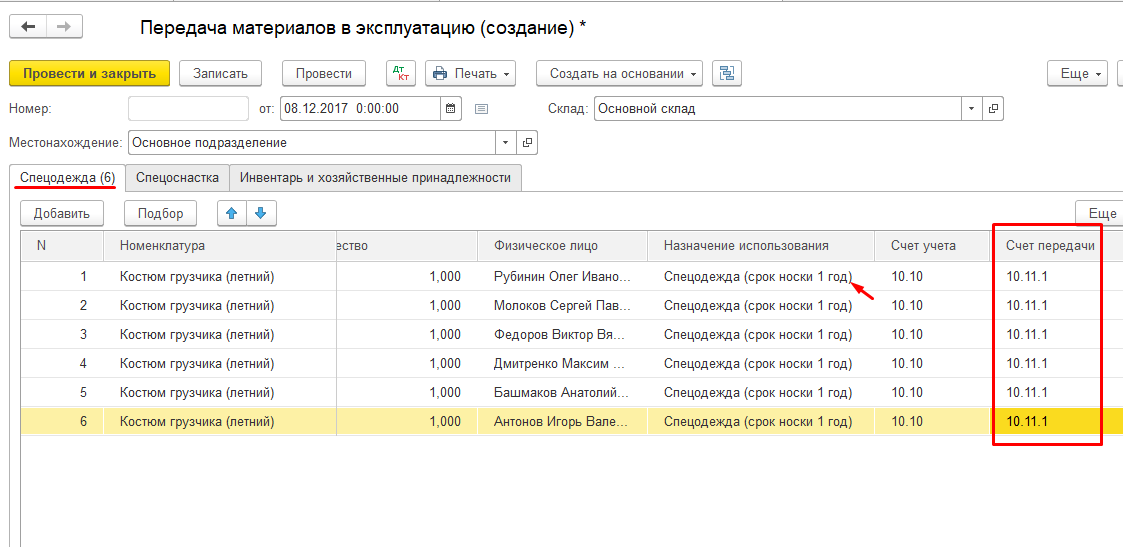Click 10.10 account in Федоров row
The image size is (1123, 547).
(x=932, y=334)
